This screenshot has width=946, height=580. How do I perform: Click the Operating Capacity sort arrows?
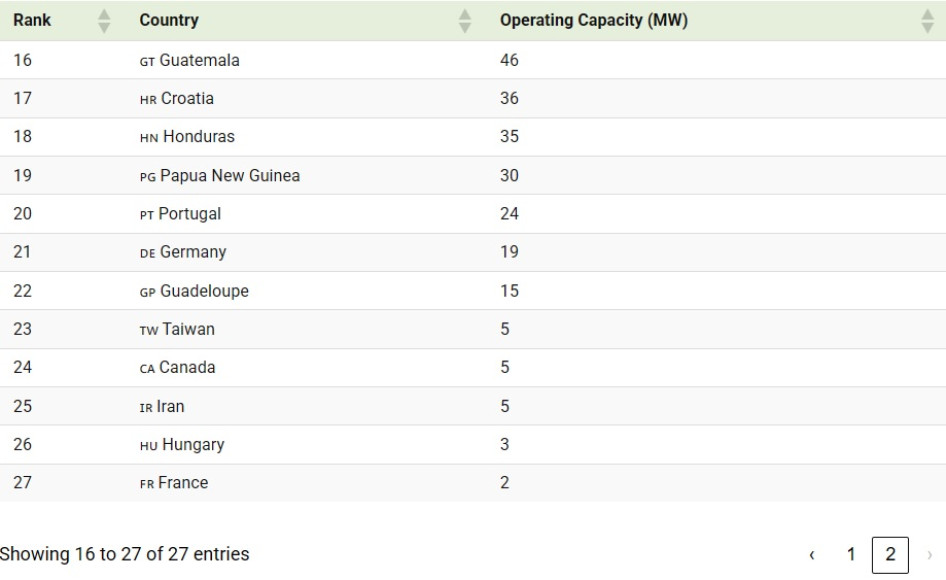(x=926, y=20)
